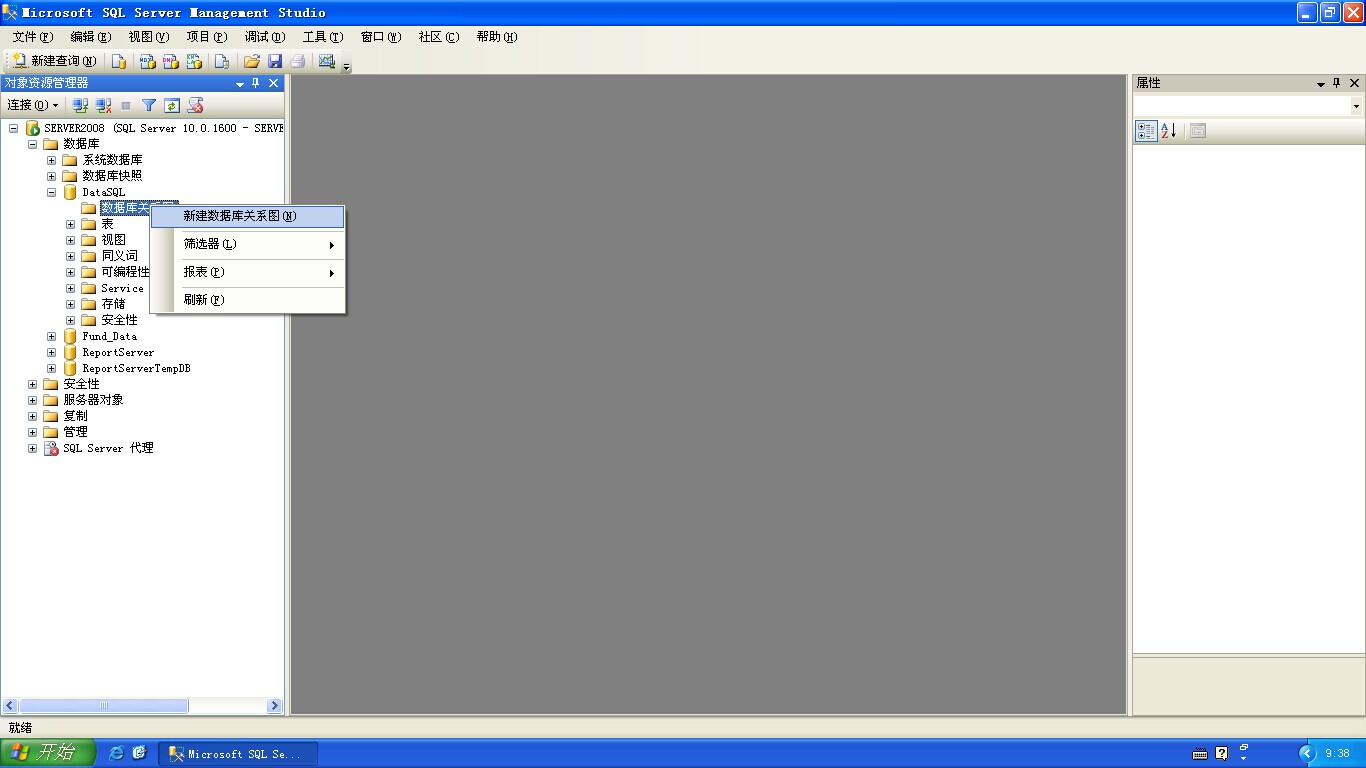The height and width of the screenshot is (768, 1366).
Task: Open the toolbar options overflow arrow
Action: [x=347, y=66]
